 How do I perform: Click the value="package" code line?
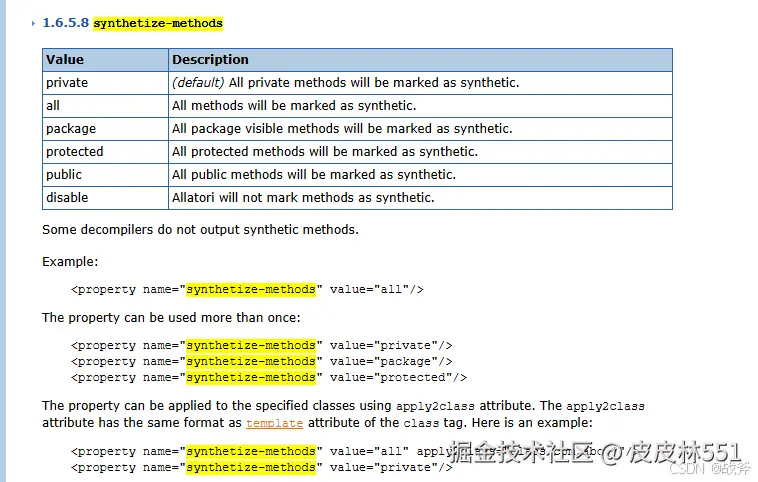(x=261, y=362)
